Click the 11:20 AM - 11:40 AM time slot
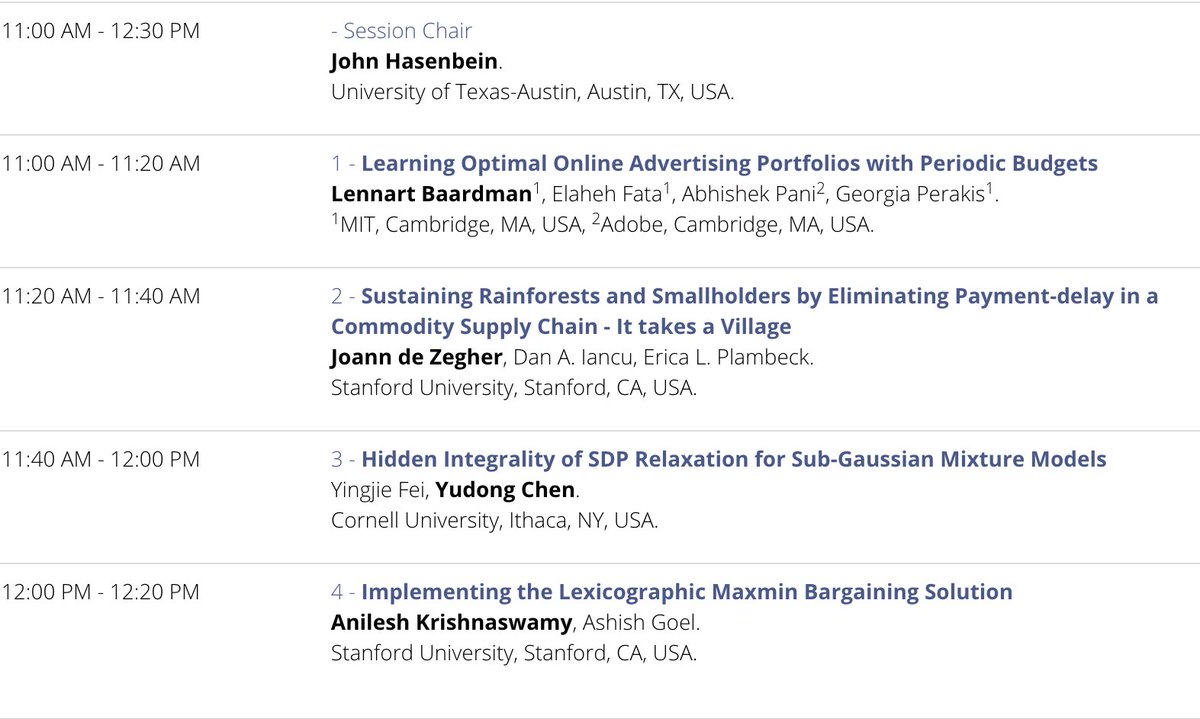The image size is (1200, 719). (100, 296)
